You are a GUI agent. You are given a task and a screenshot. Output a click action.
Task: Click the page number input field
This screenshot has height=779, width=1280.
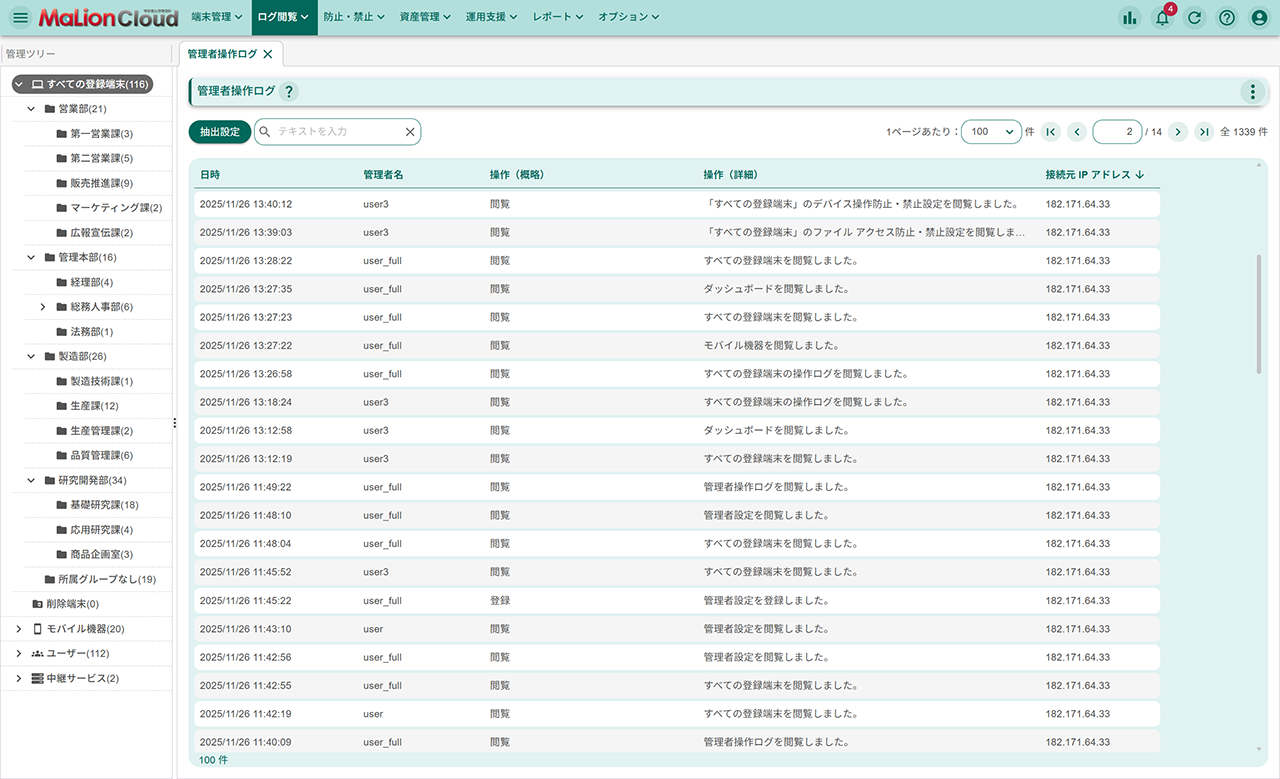(x=1117, y=132)
